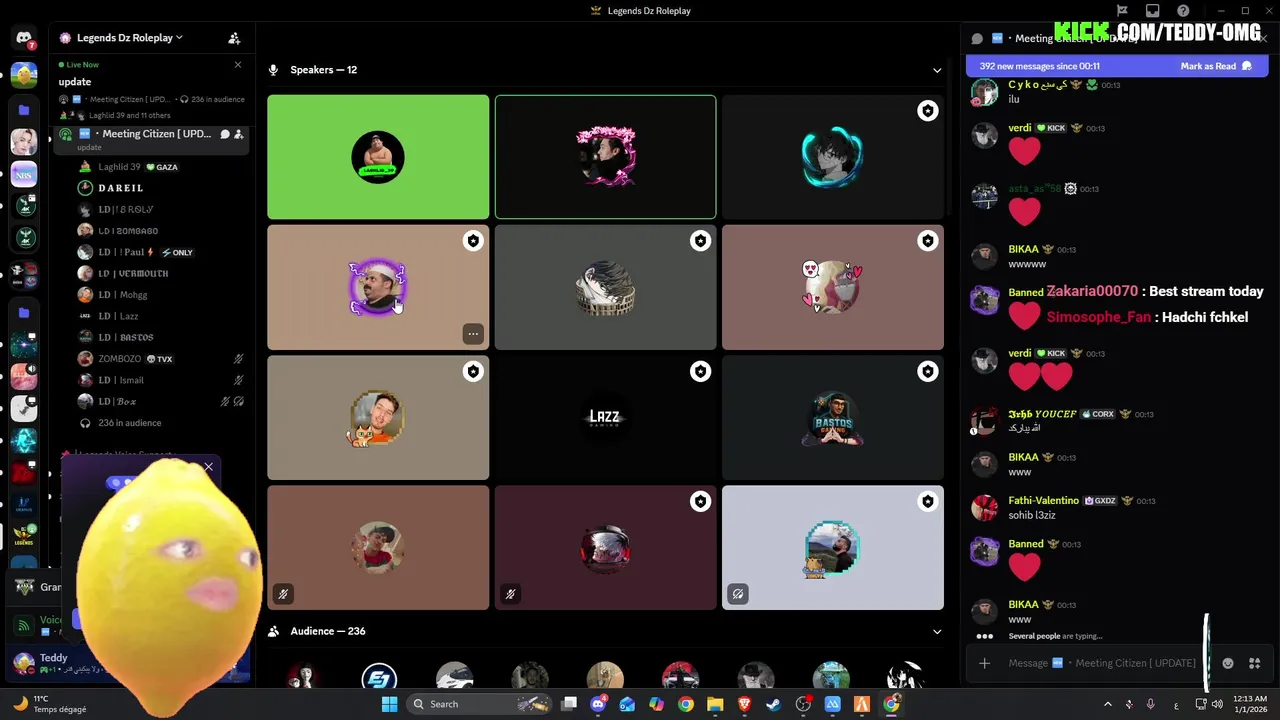This screenshot has height=720, width=1280.
Task: Click into the Message Meeting Citizen input field
Action: pos(1102,663)
